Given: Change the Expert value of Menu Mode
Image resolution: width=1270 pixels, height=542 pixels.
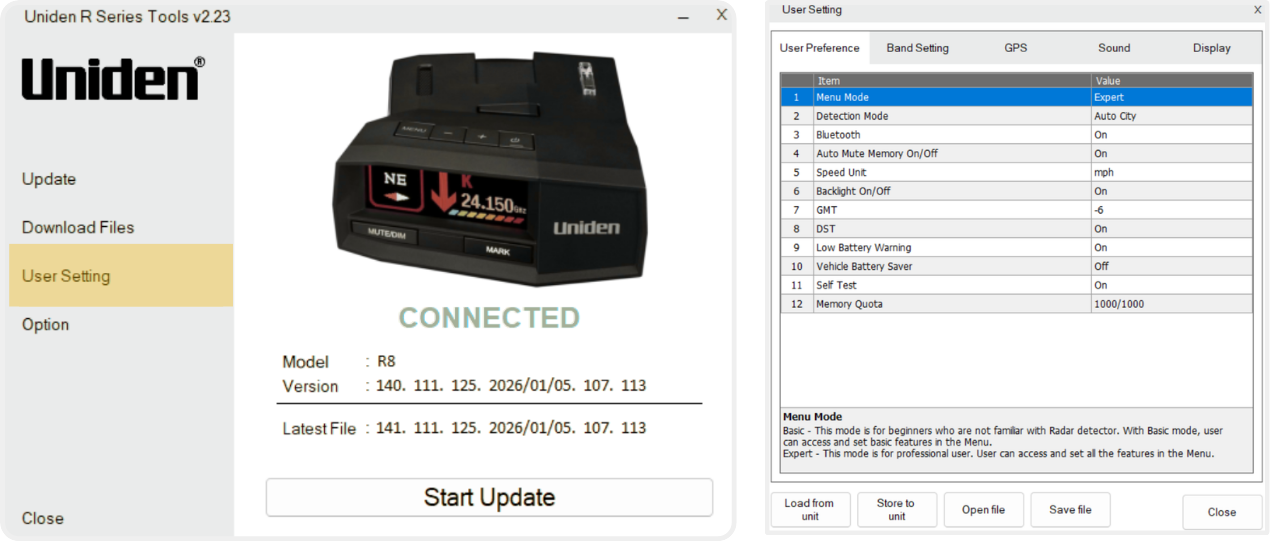Looking at the screenshot, I should click(x=1172, y=97).
